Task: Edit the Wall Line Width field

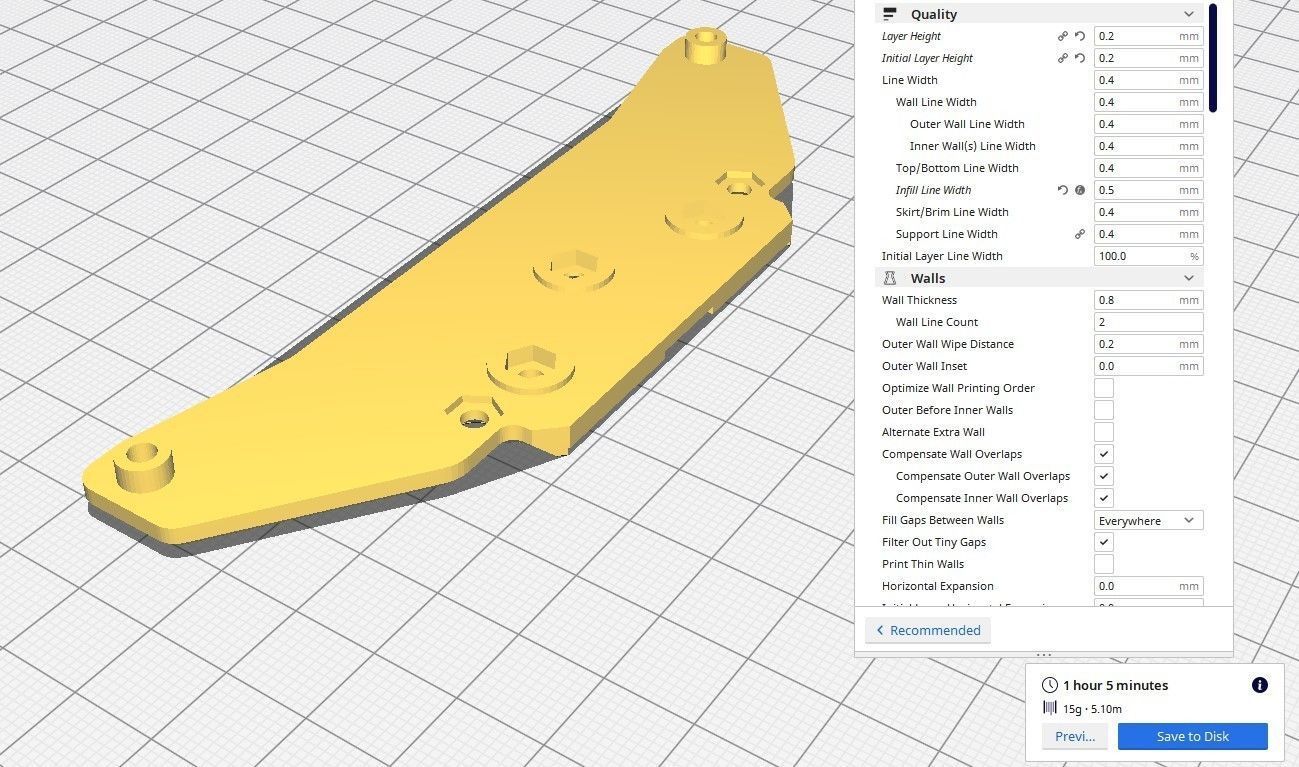Action: [1148, 102]
